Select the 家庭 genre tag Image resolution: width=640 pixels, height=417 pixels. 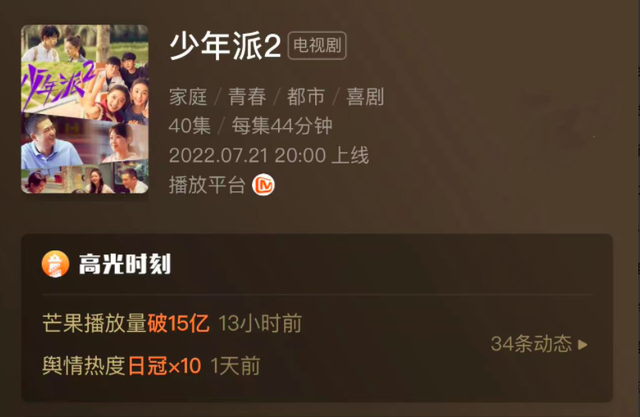point(188,97)
